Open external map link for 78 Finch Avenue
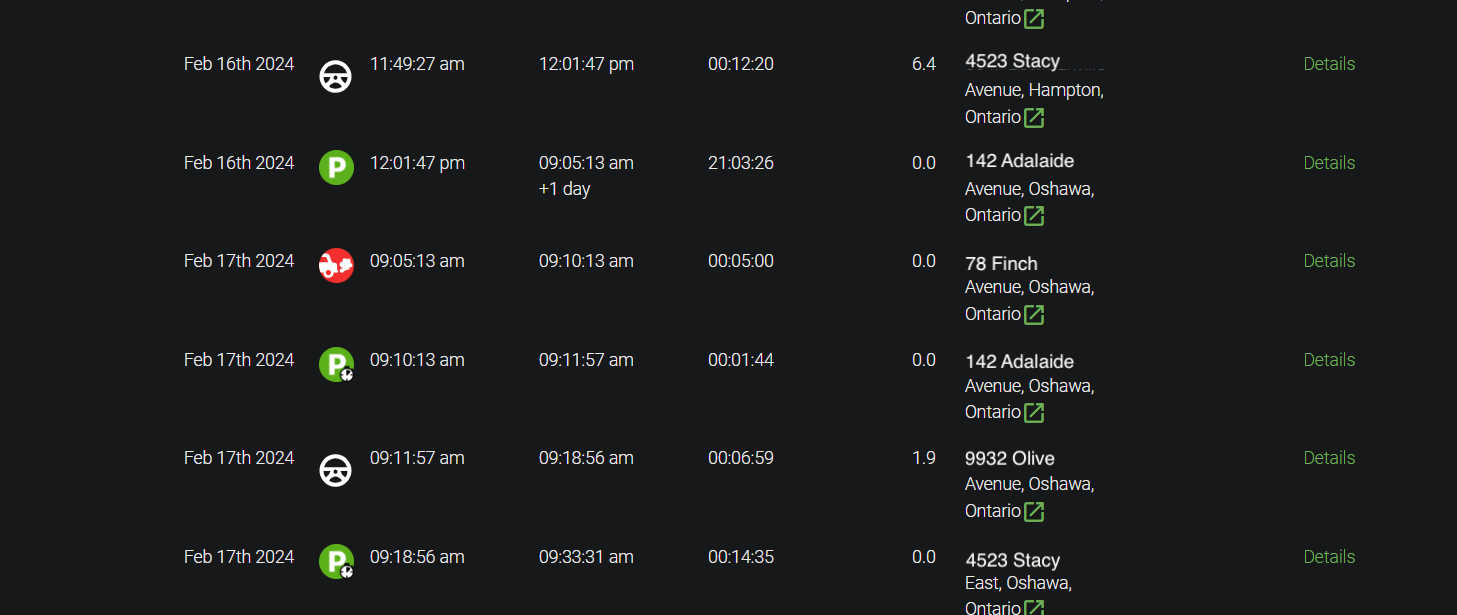The image size is (1457, 615). pos(1034,314)
